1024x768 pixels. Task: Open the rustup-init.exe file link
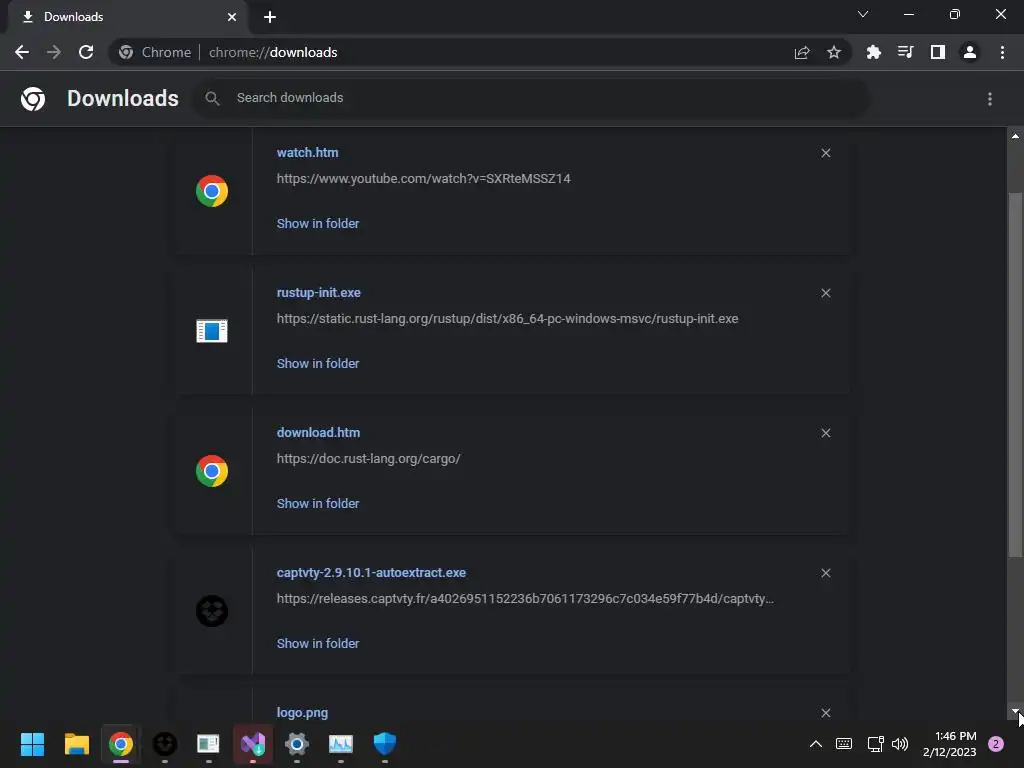click(x=319, y=293)
